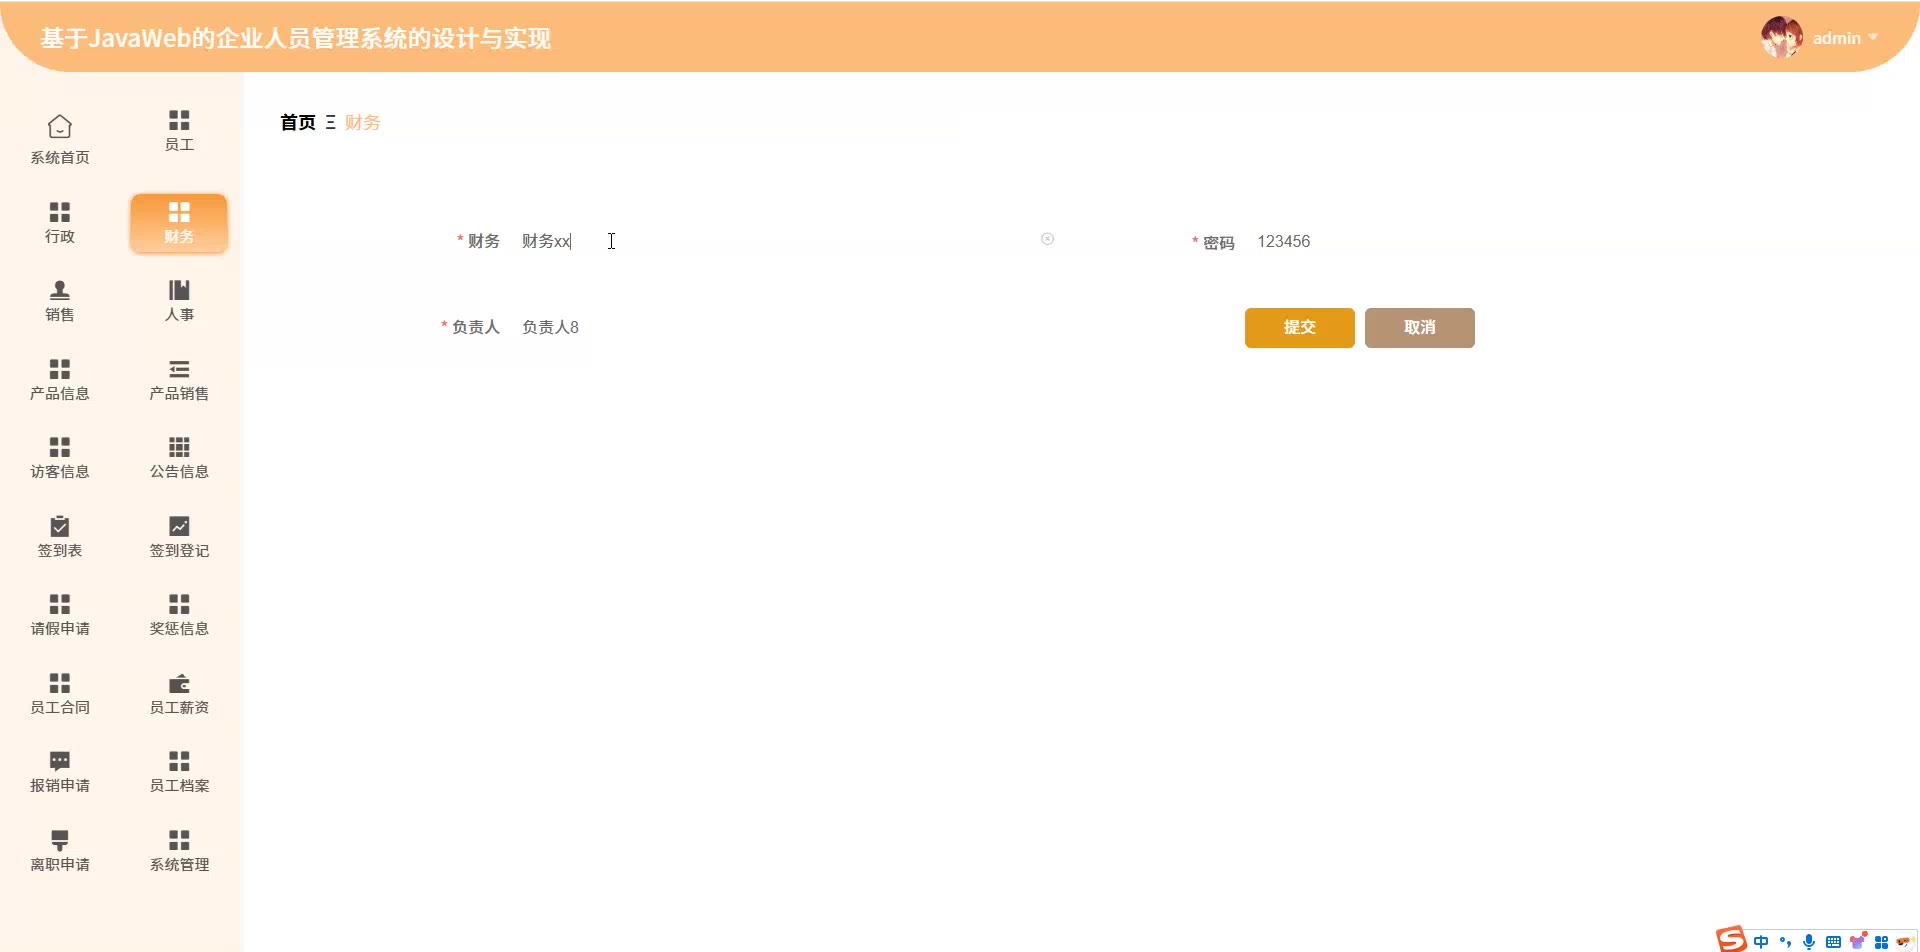This screenshot has height=952, width=1920.
Task: Start voice input with the microphone icon
Action: 1809,942
